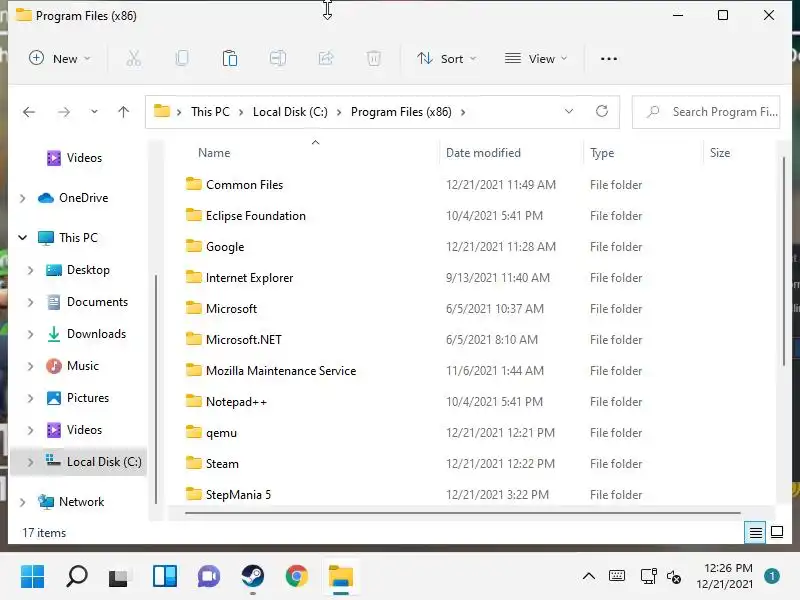Select the Common Files folder

244,185
